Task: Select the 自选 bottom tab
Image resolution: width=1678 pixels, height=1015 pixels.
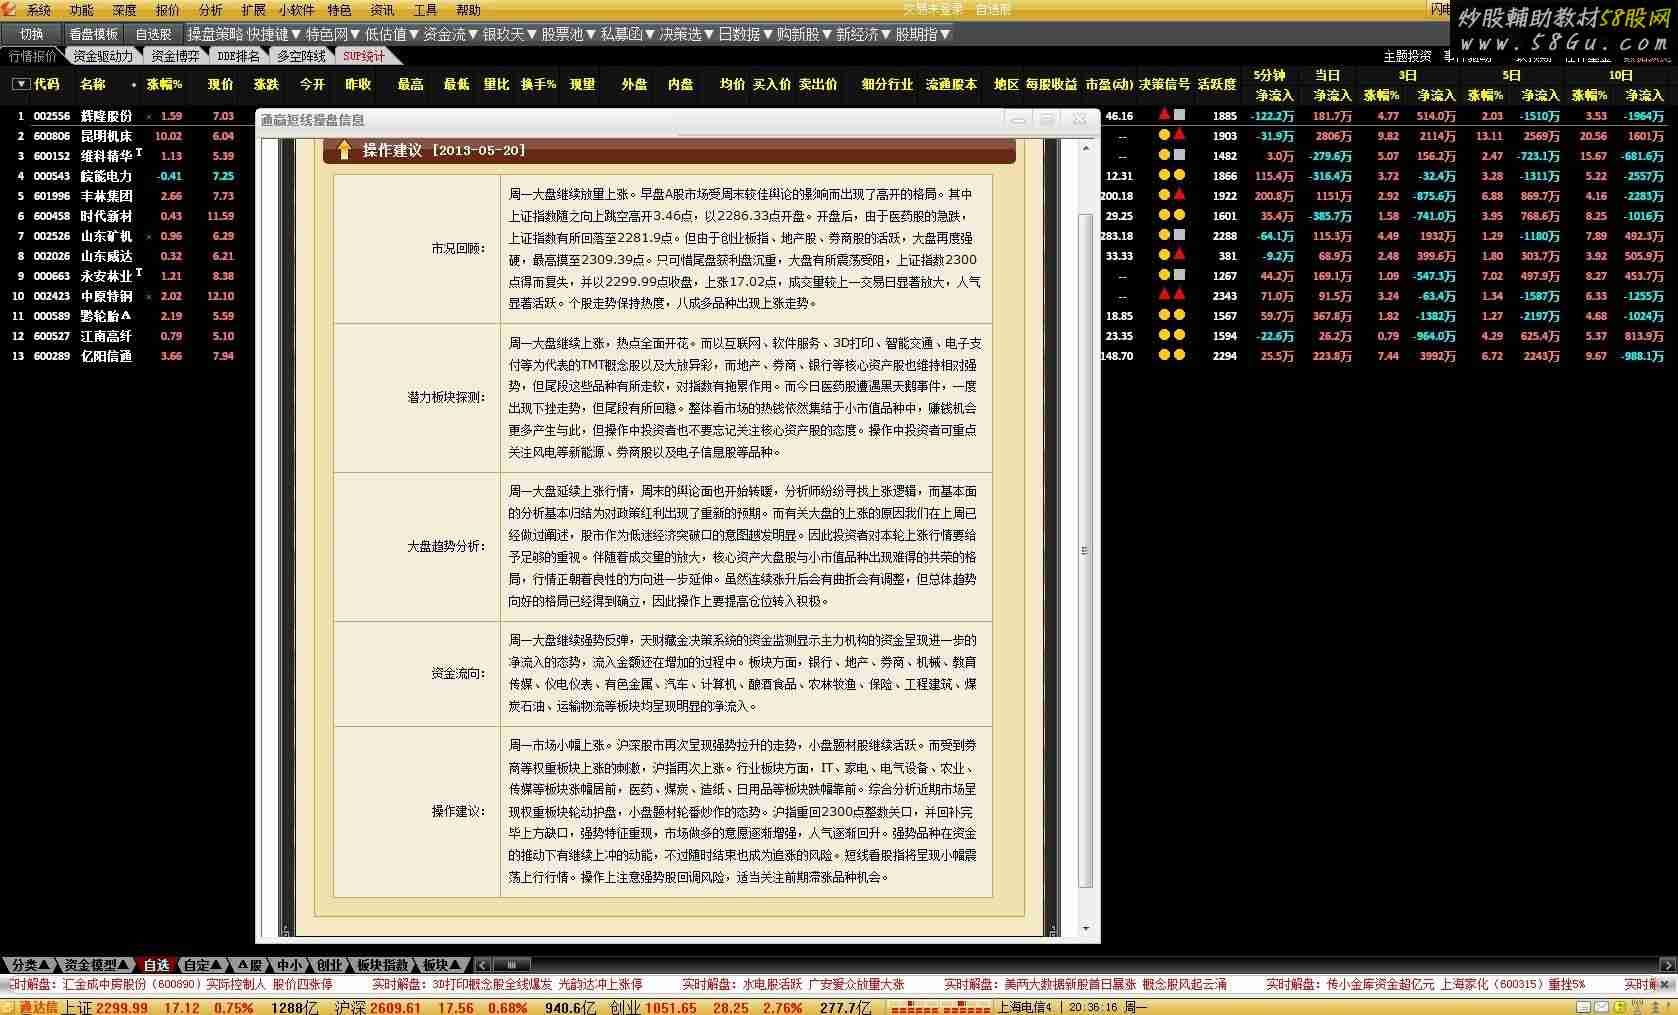Action: click(157, 965)
